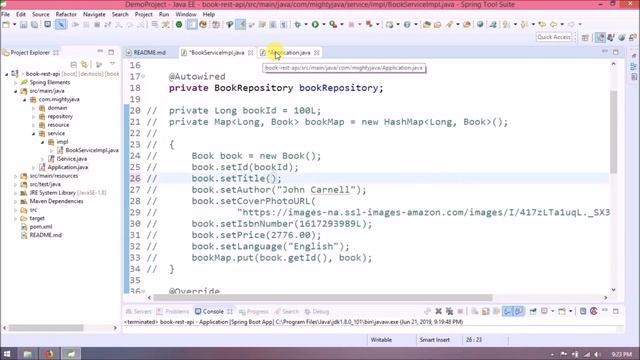
Task: Open the Refactor menu
Action: click(x=66, y=14)
